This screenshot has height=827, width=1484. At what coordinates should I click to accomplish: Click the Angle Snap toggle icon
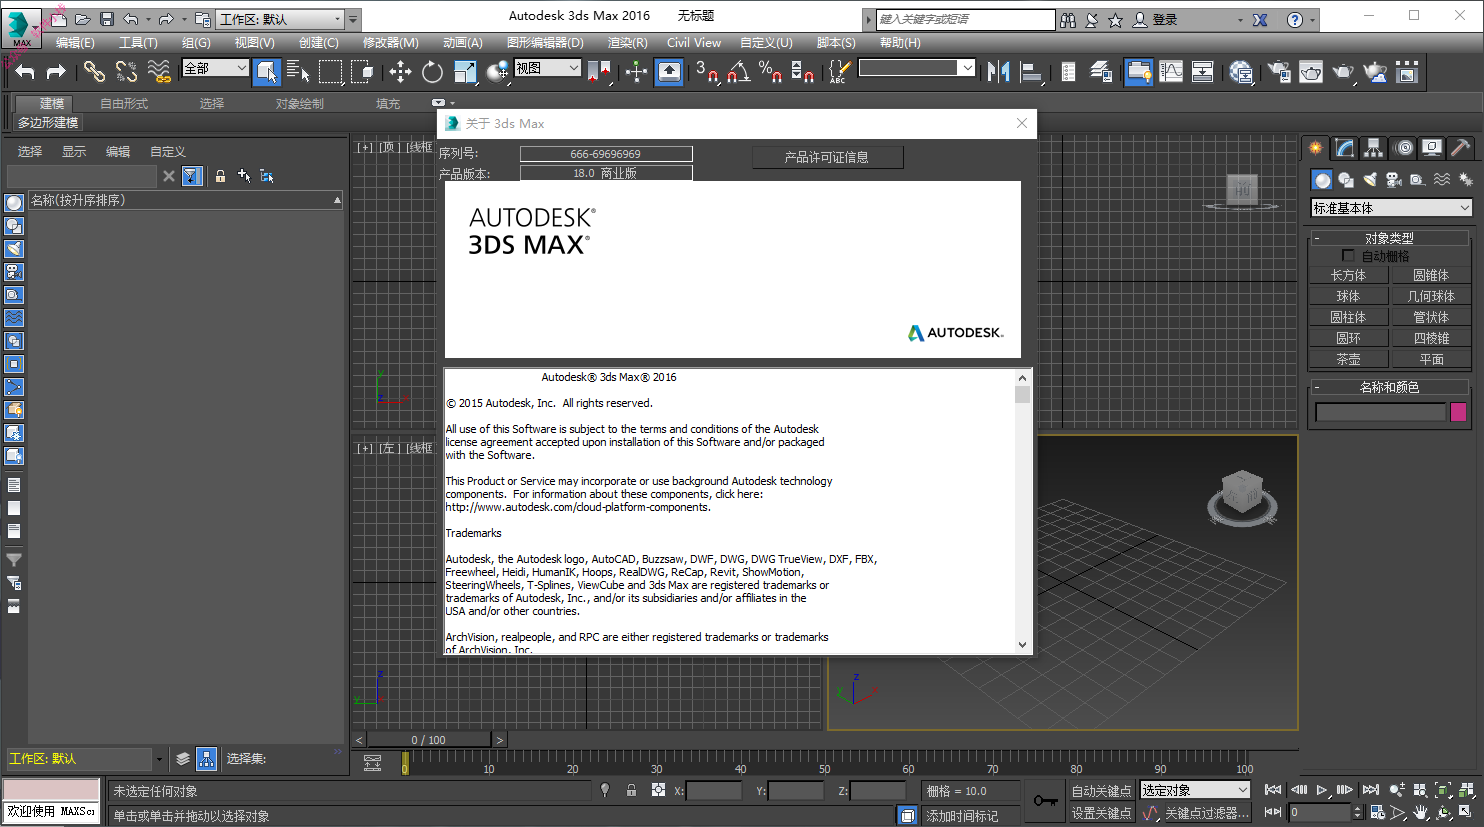[739, 71]
